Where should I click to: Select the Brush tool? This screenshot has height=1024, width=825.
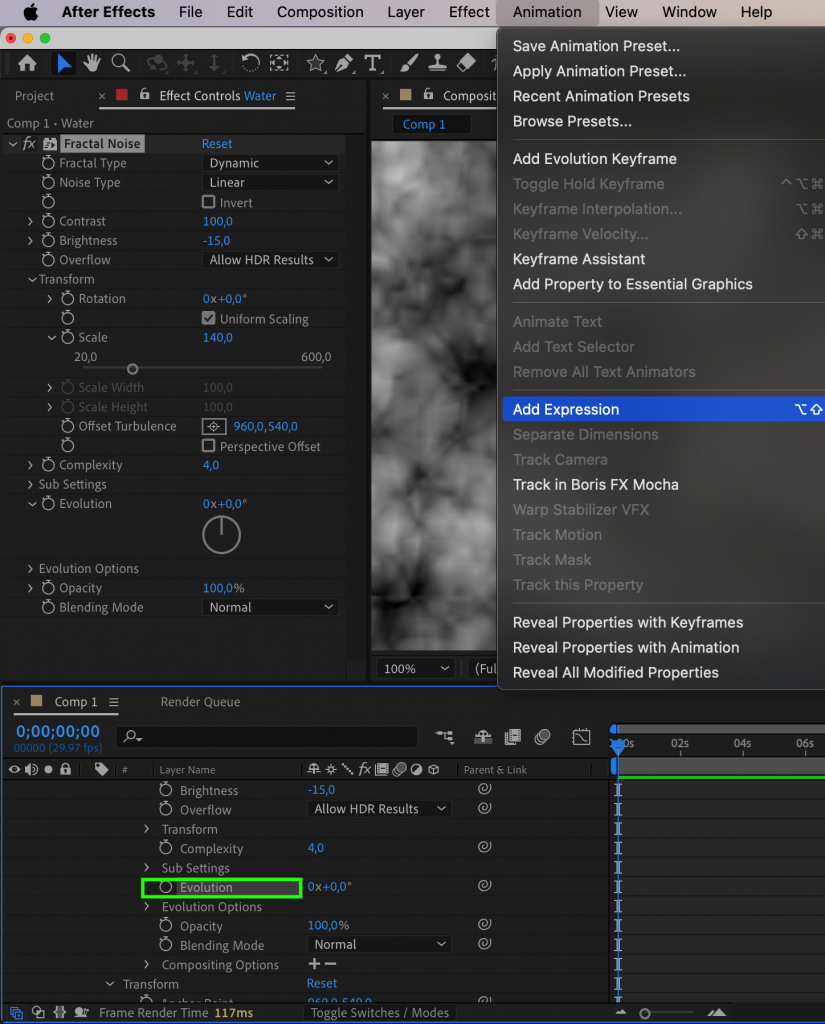click(x=408, y=62)
